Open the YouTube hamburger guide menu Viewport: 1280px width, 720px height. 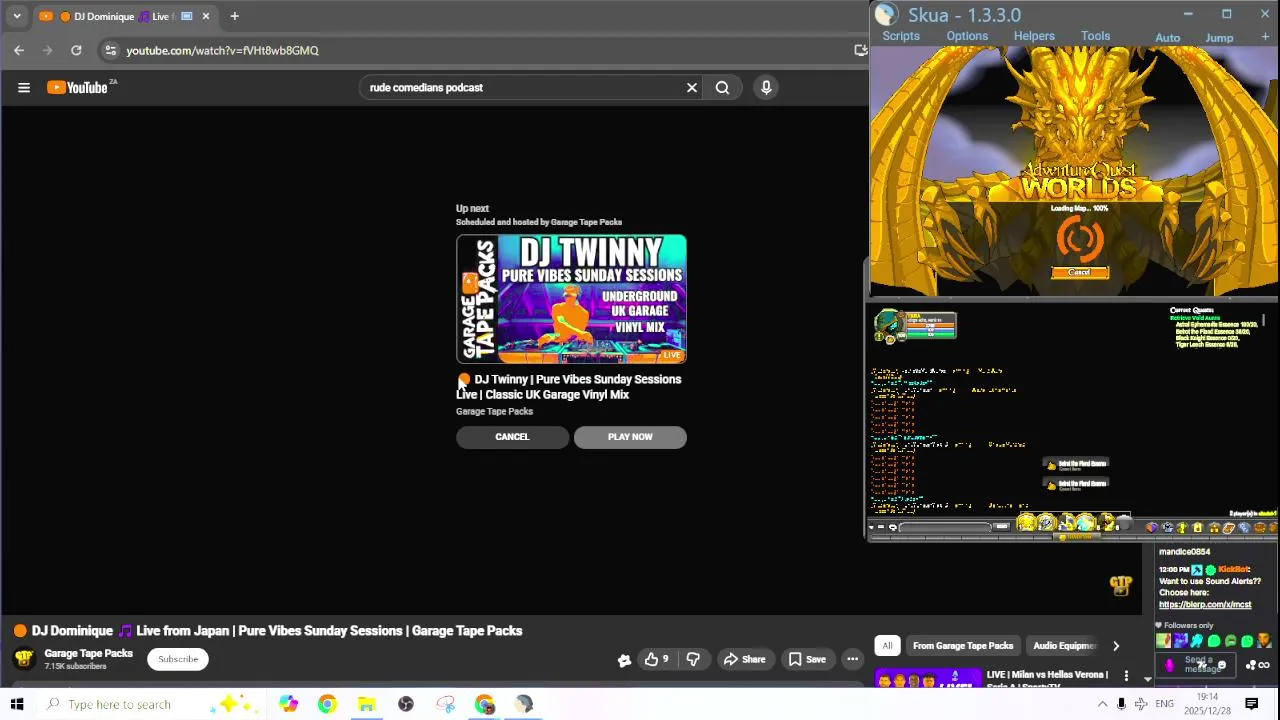24,88
